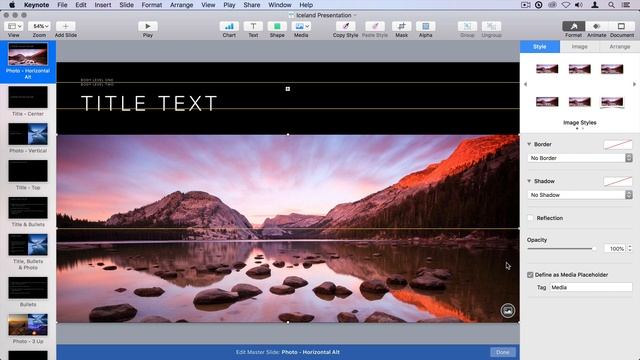Screen dimensions: 640x360
Task: Open the Apple menu
Action: (12, 5)
